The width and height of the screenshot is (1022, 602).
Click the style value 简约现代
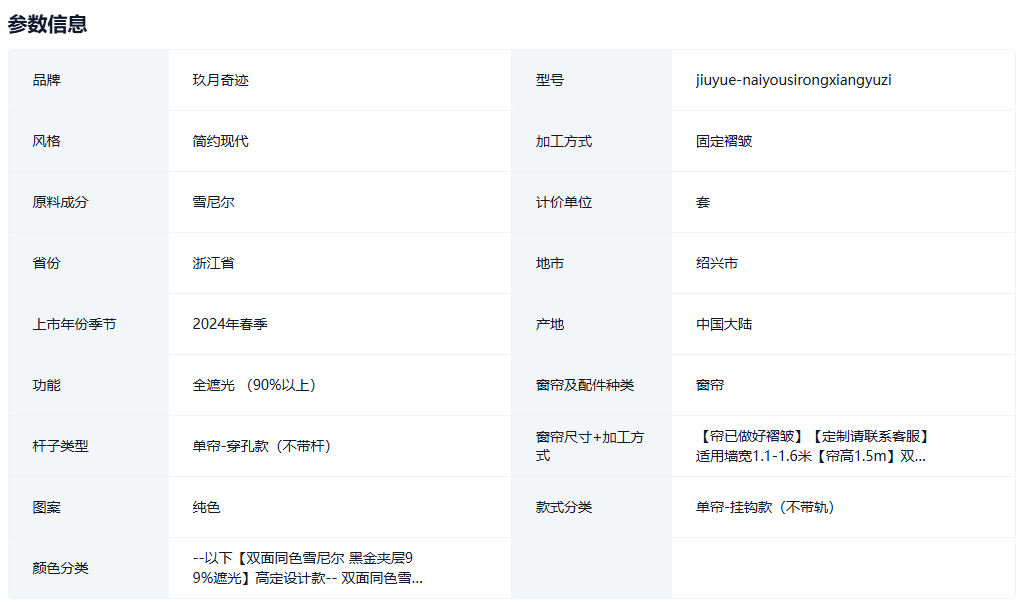pyautogui.click(x=220, y=141)
